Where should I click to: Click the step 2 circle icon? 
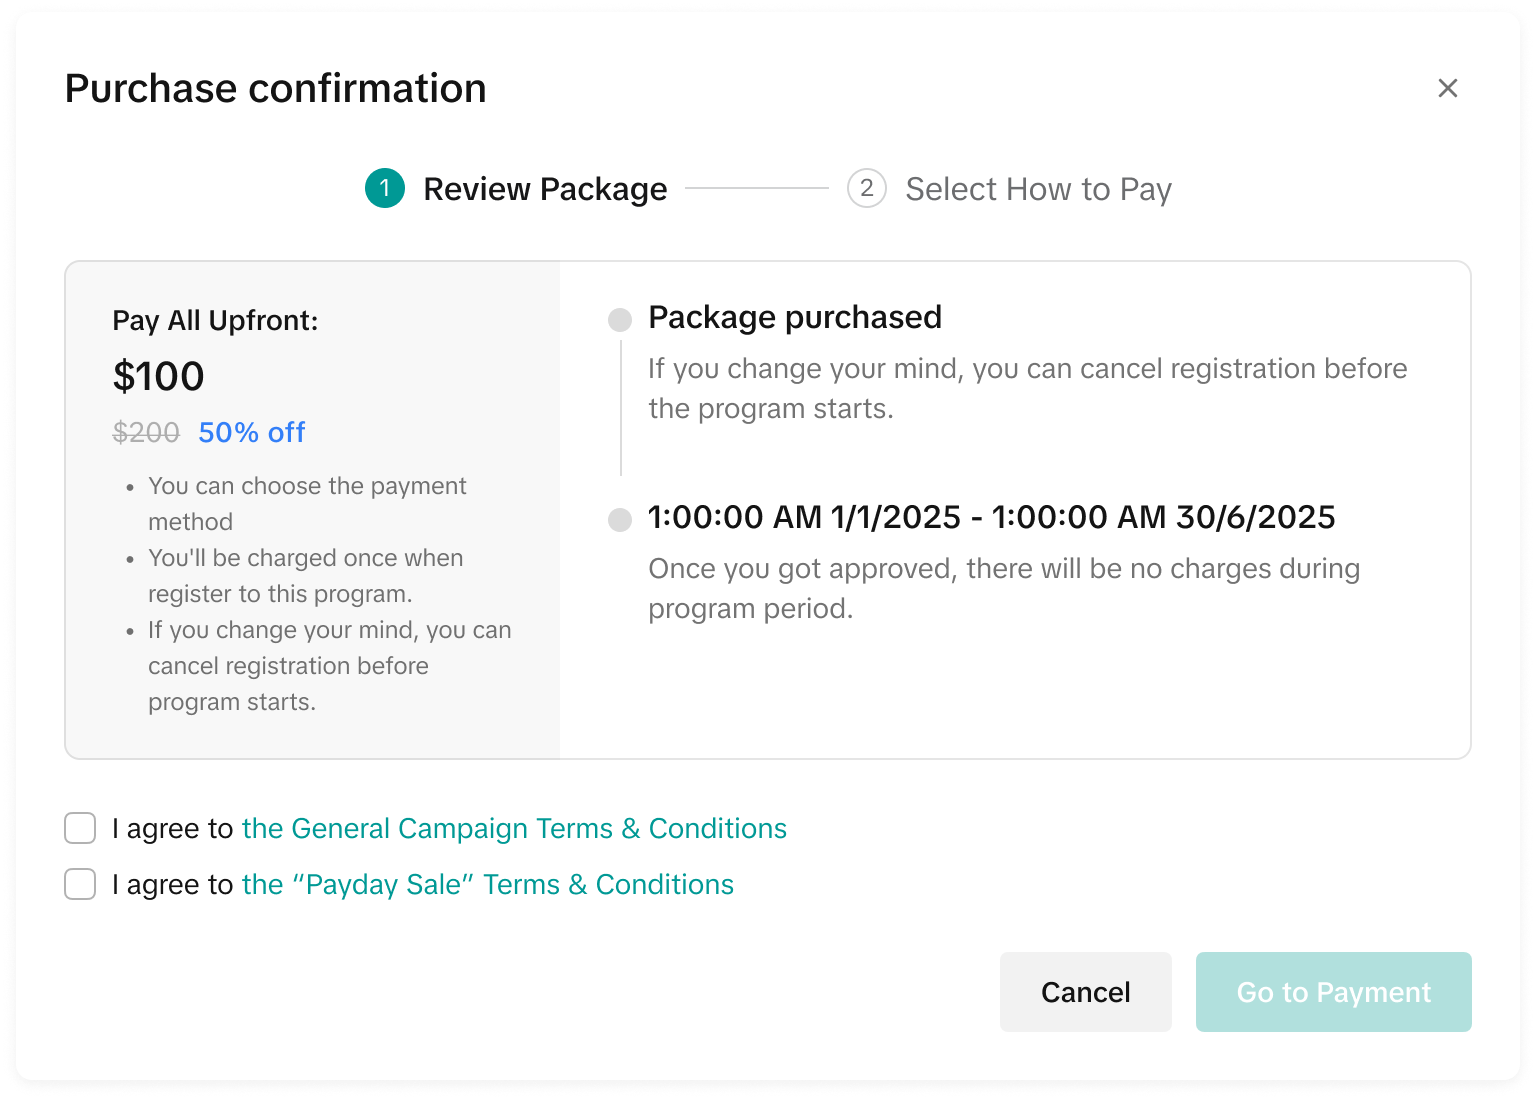(866, 188)
